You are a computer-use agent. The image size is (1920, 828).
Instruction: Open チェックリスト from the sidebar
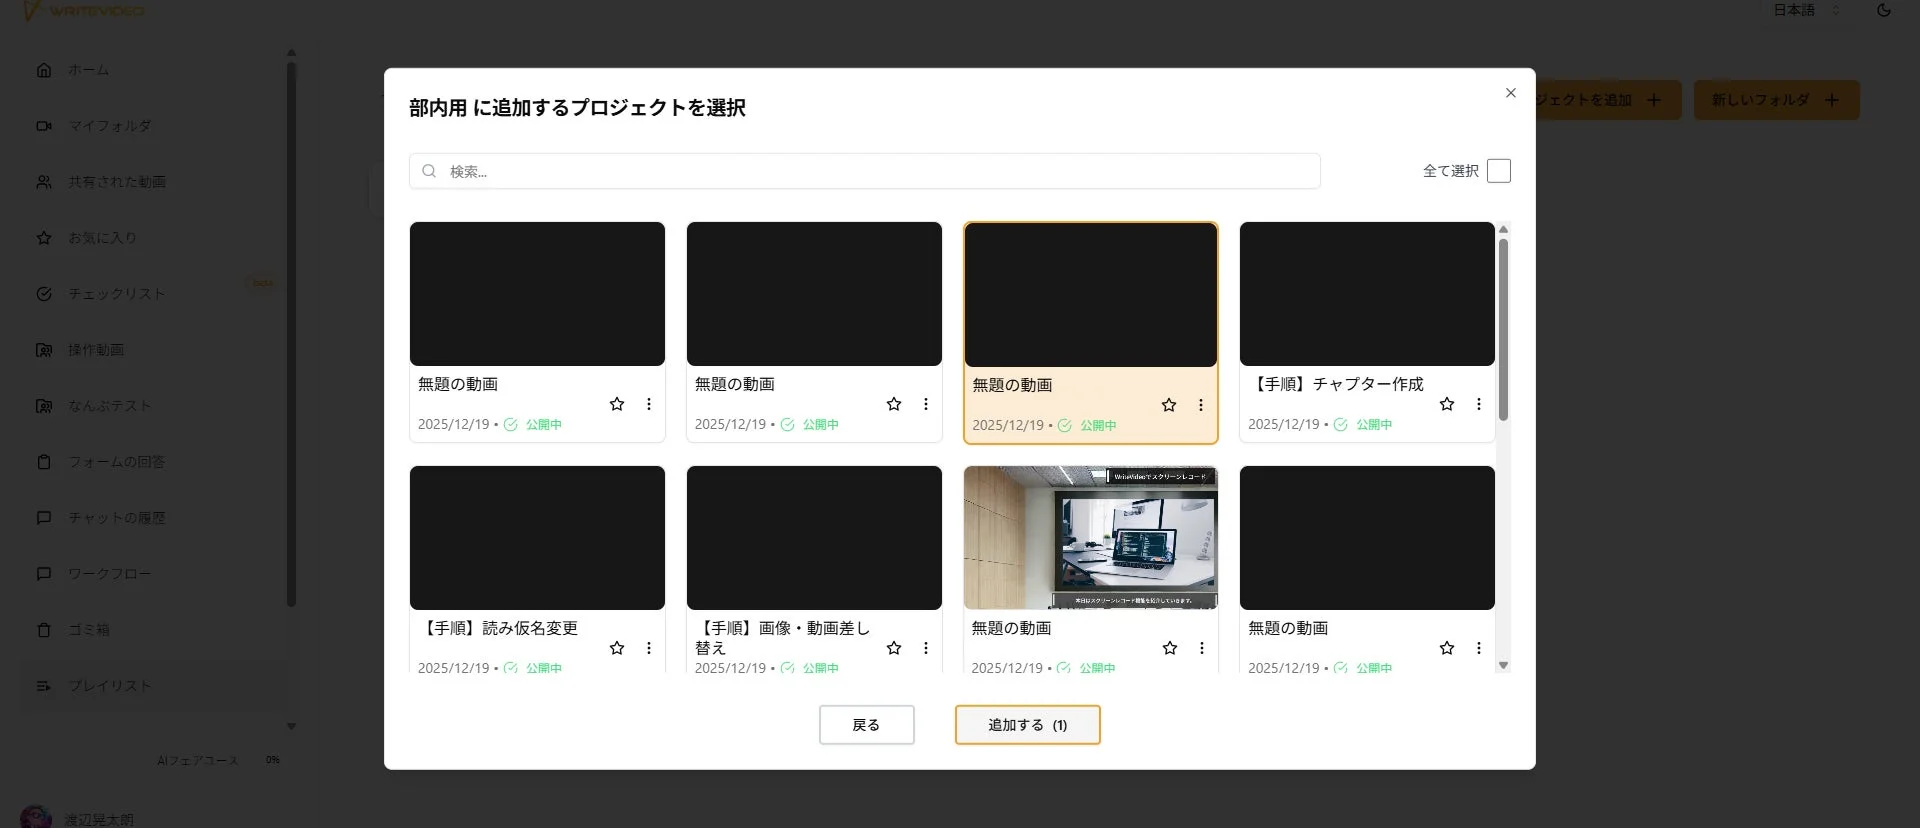click(116, 294)
